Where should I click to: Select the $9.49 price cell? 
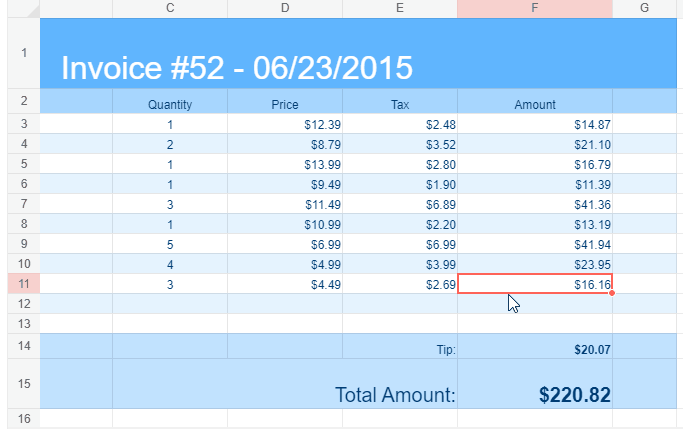(285, 184)
